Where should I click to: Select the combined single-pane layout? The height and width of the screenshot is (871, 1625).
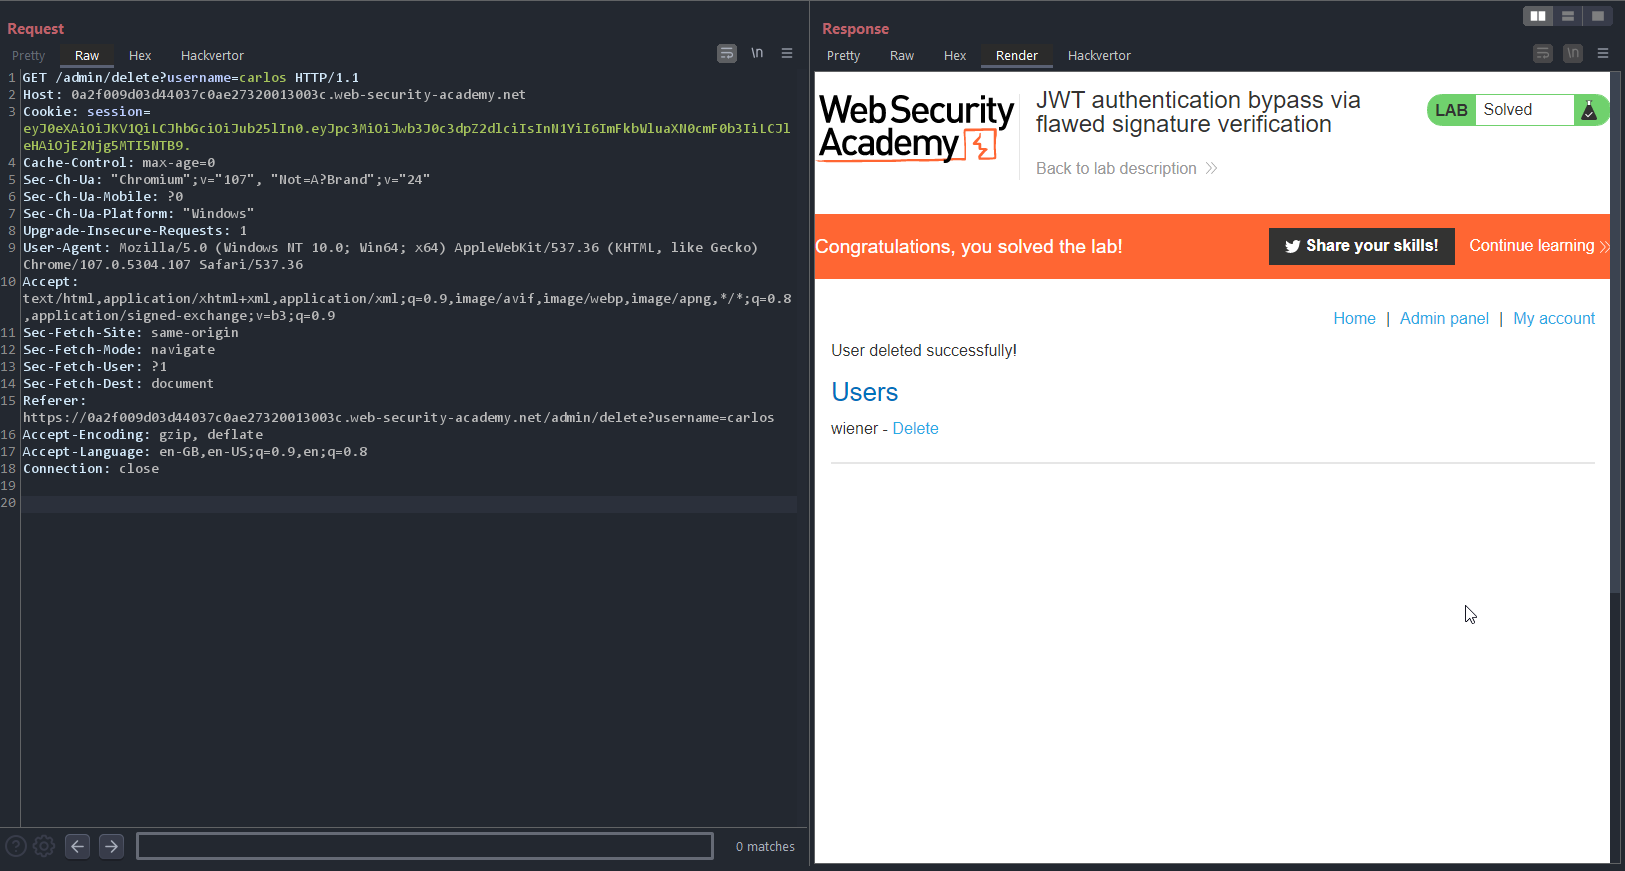[x=1597, y=16]
